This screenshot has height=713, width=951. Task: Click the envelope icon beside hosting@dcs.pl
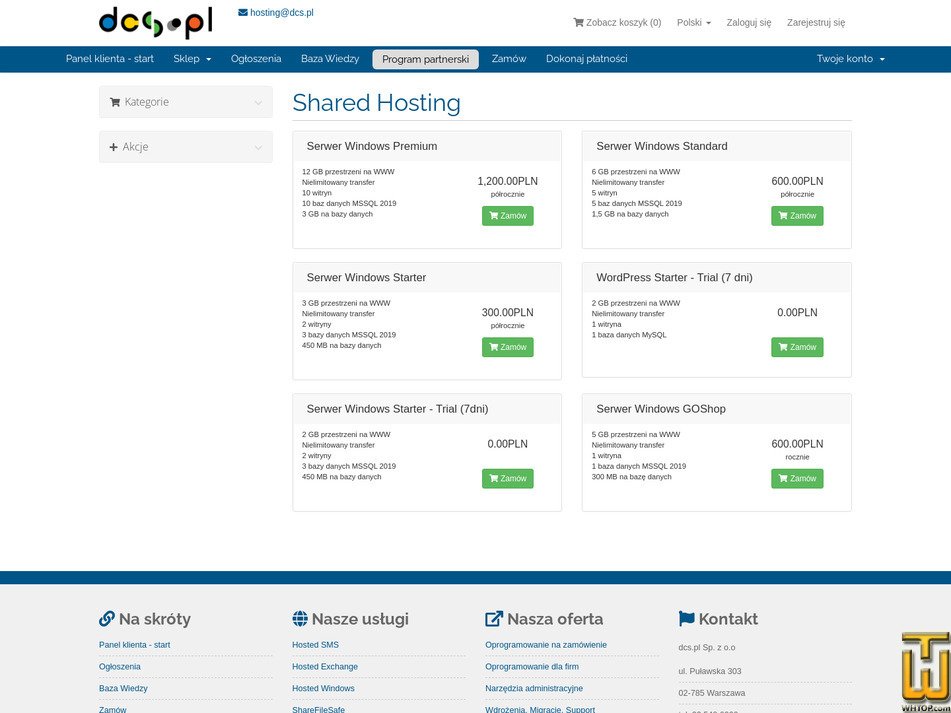coord(243,12)
